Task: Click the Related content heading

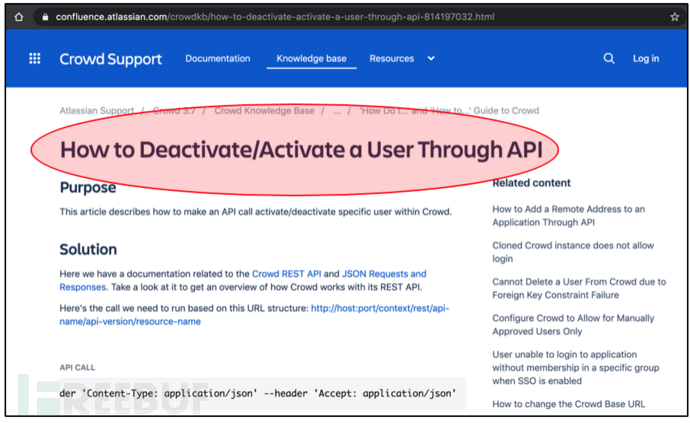Action: (531, 183)
